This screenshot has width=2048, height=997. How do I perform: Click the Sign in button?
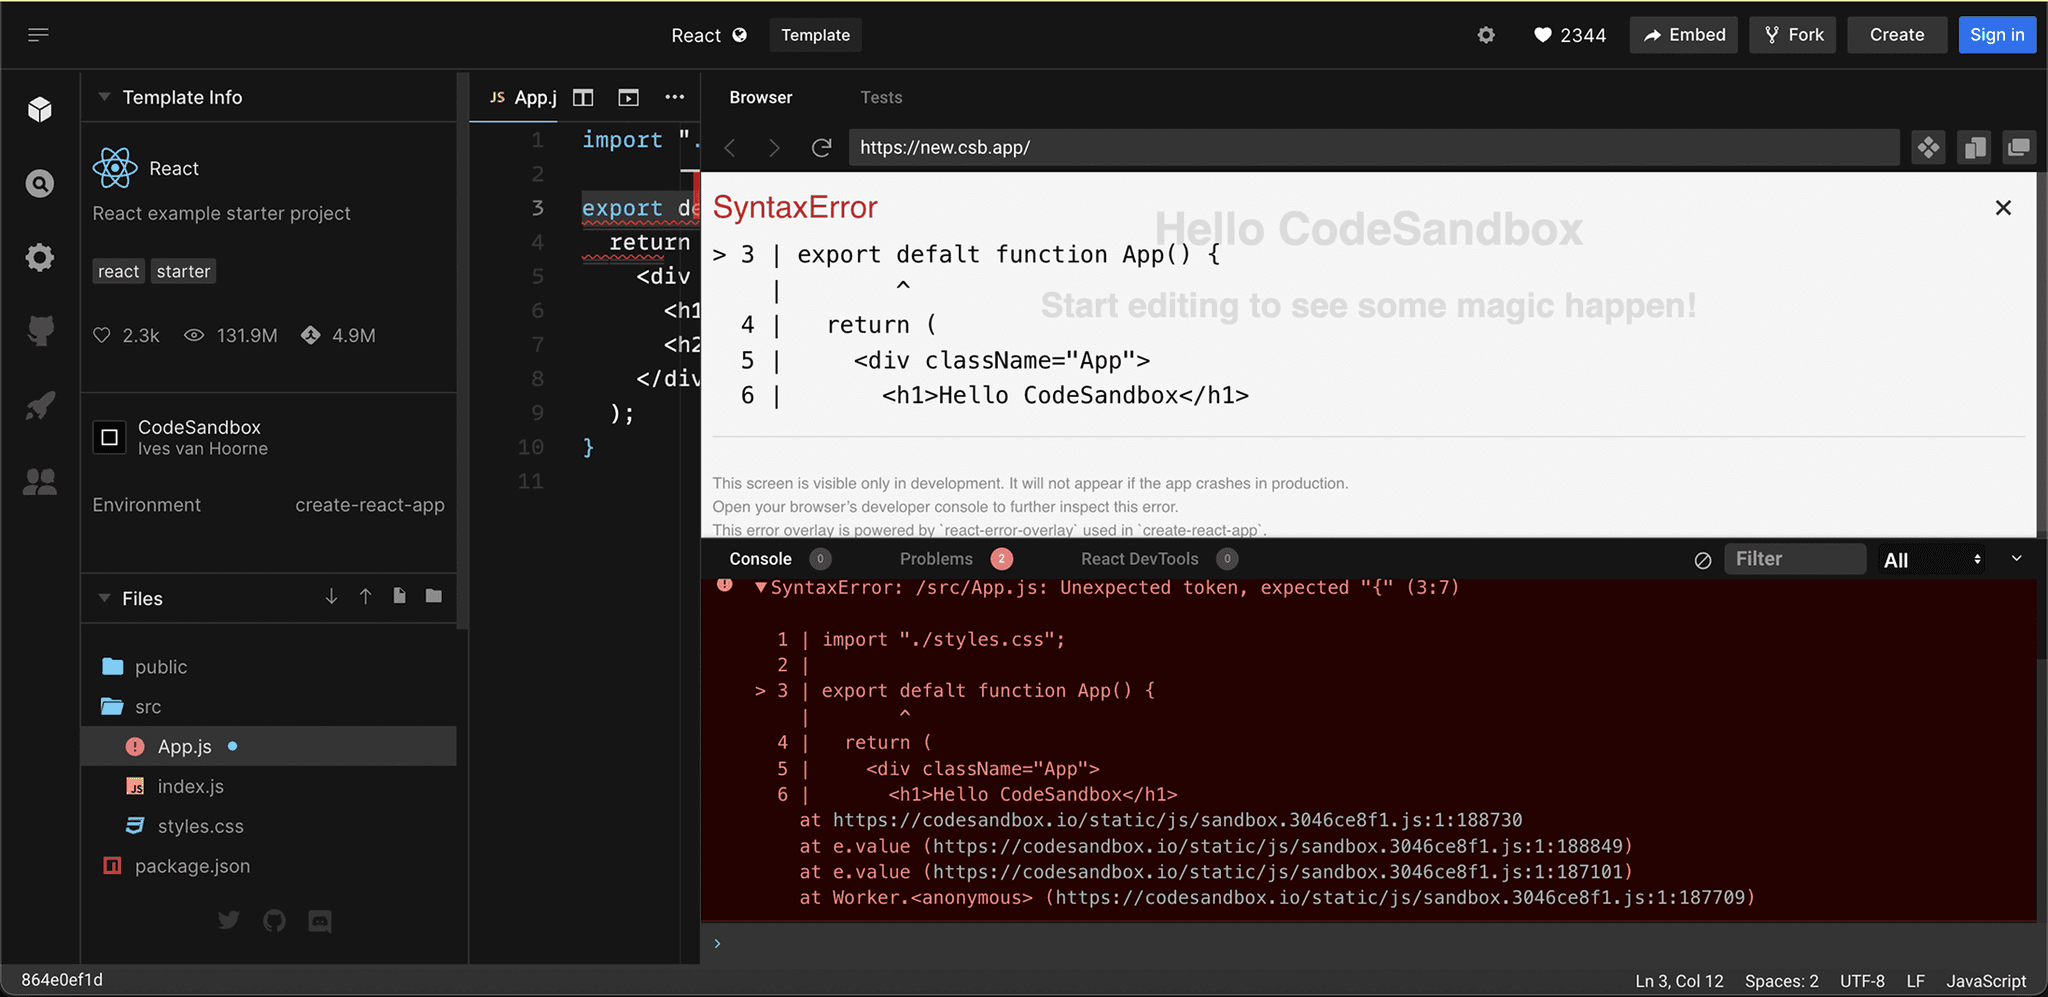[x=1997, y=35]
